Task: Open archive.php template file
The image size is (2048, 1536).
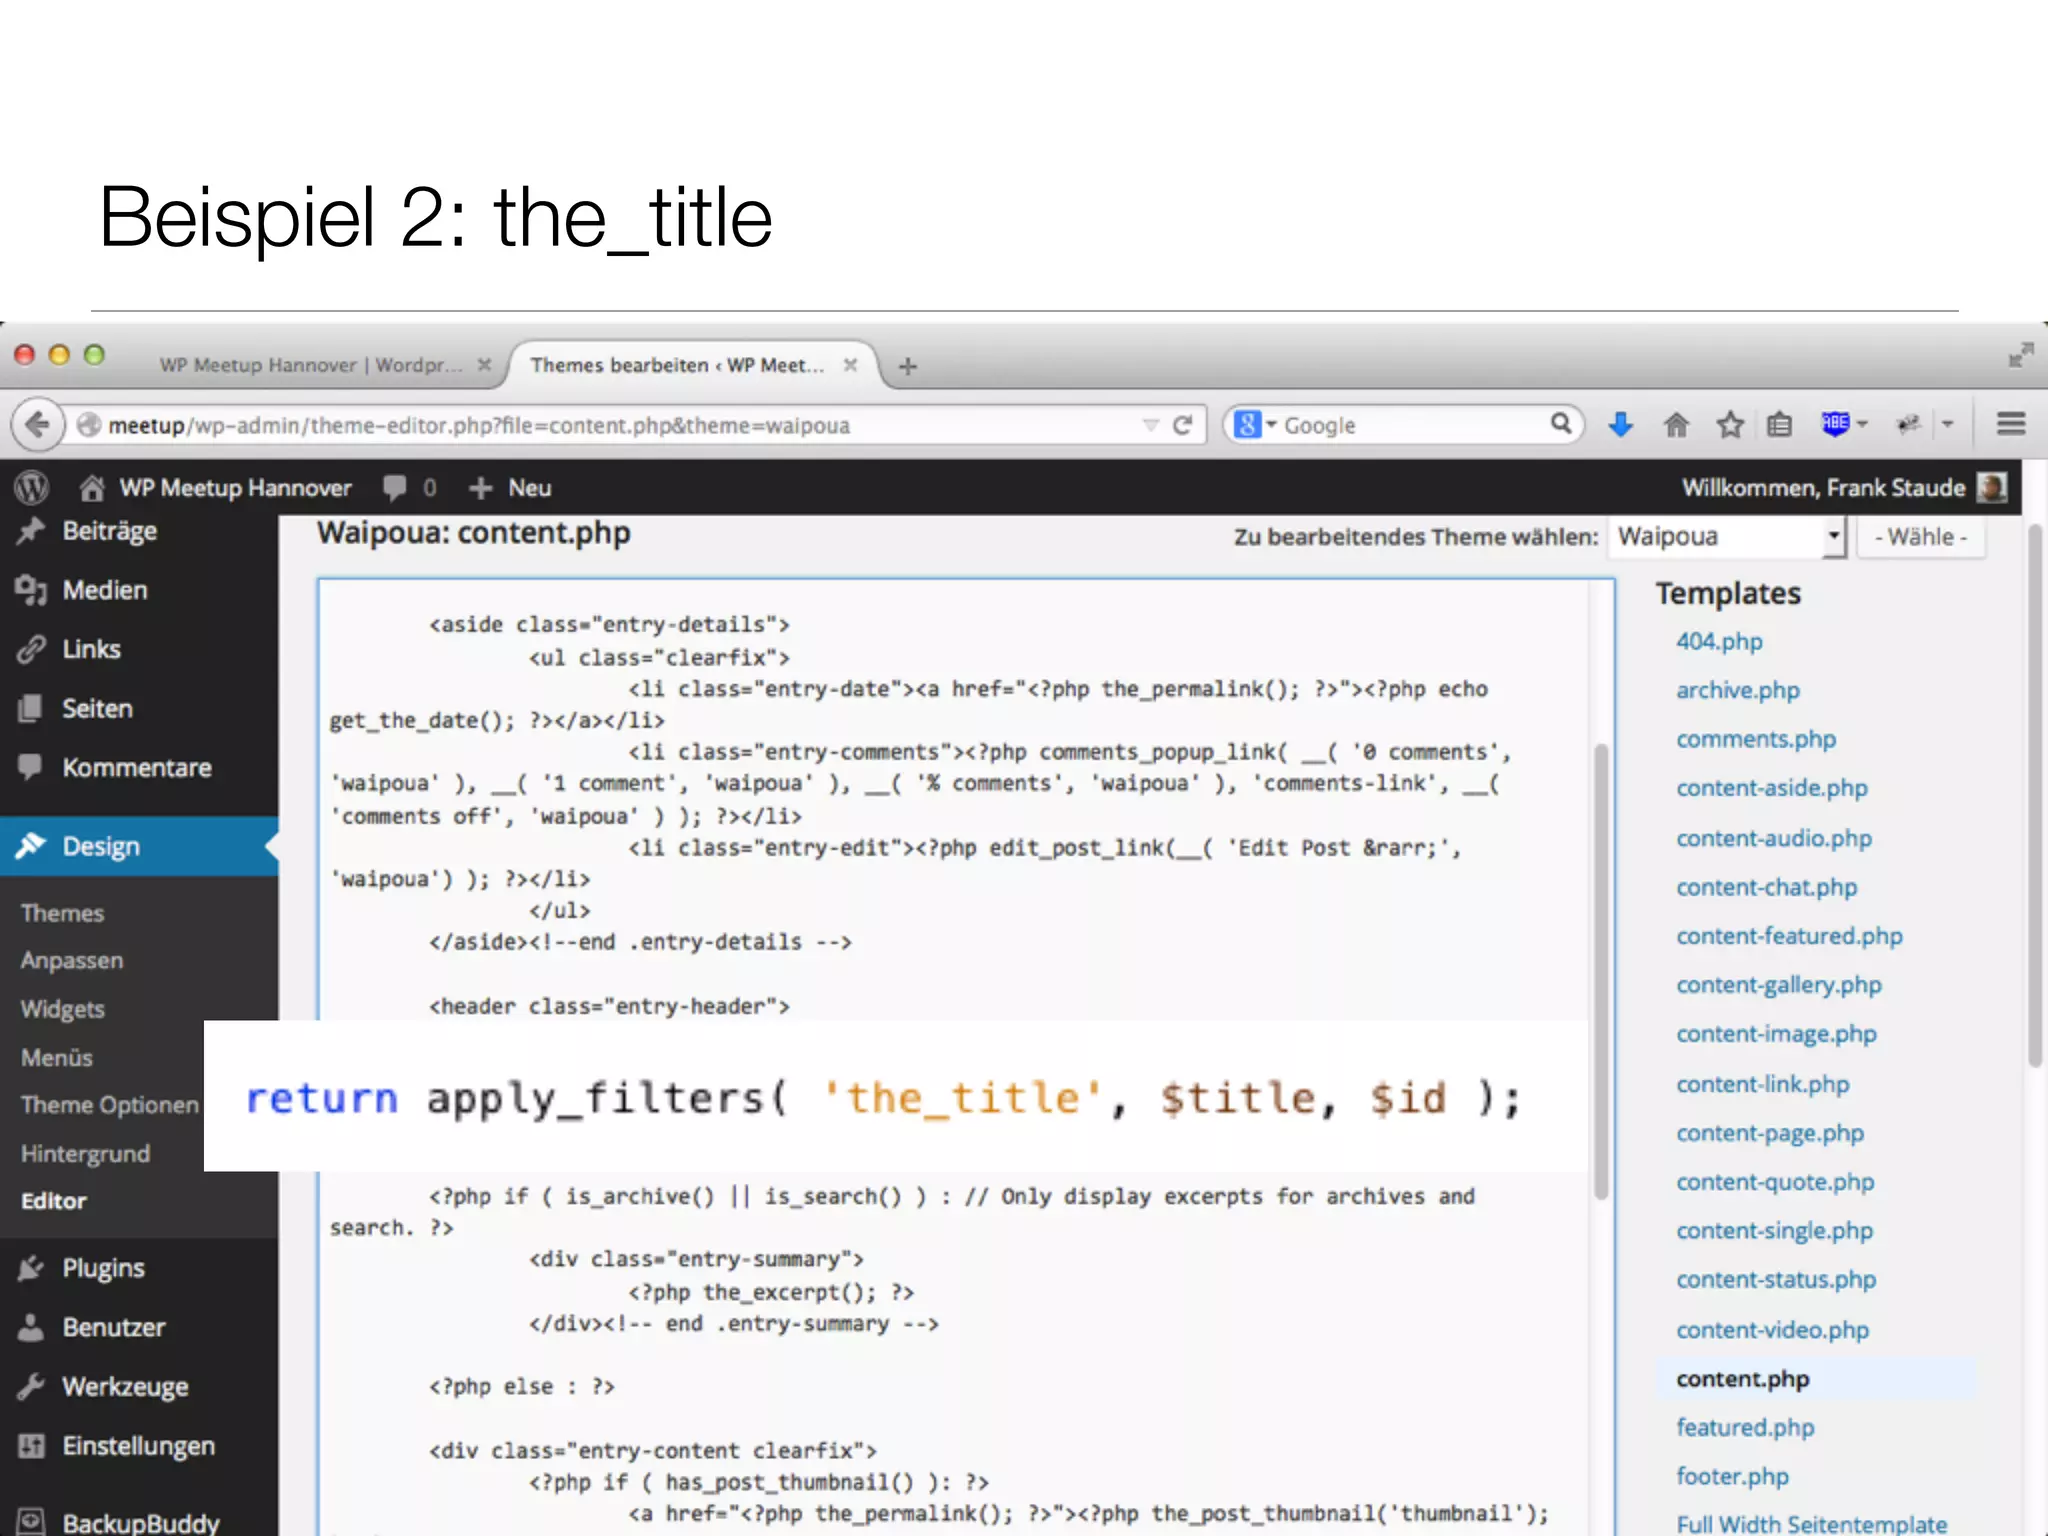Action: (1738, 690)
